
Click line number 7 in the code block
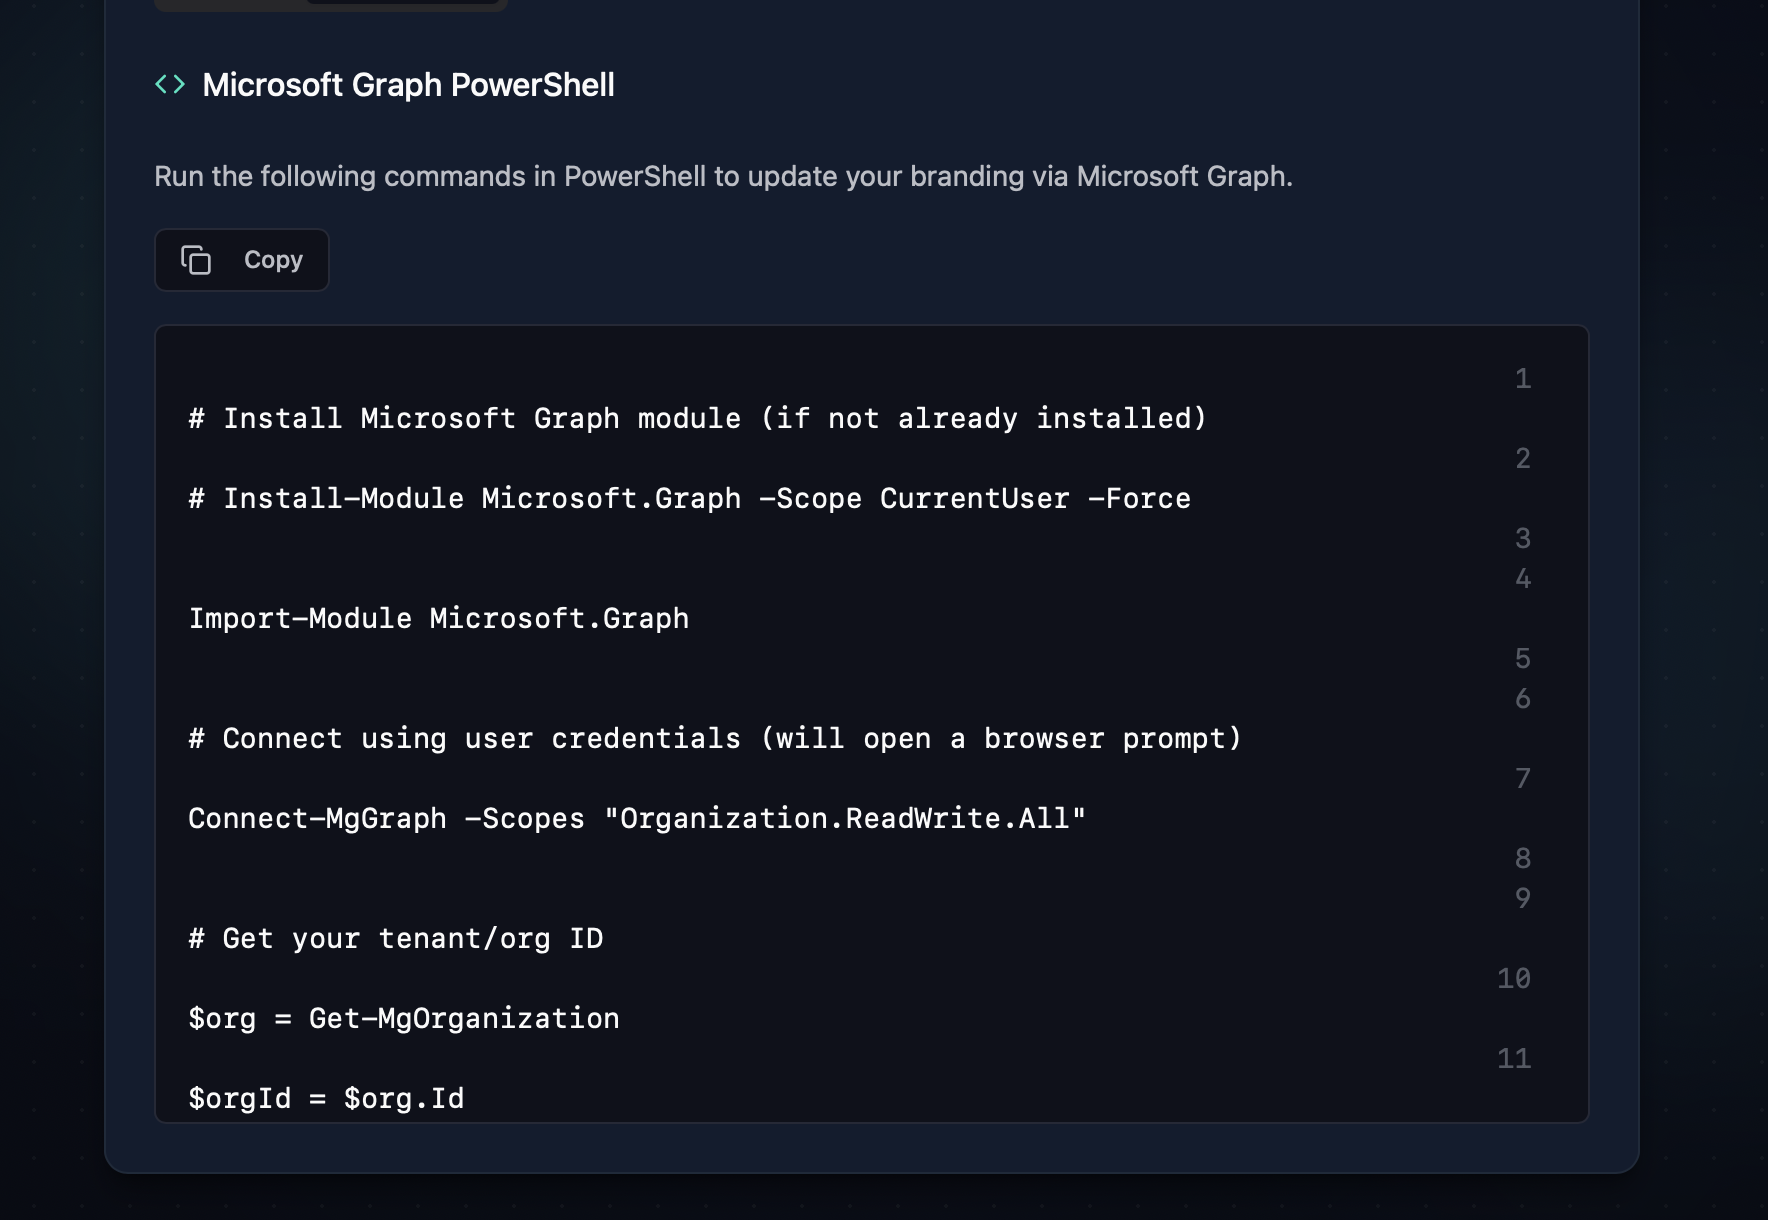(x=1522, y=777)
